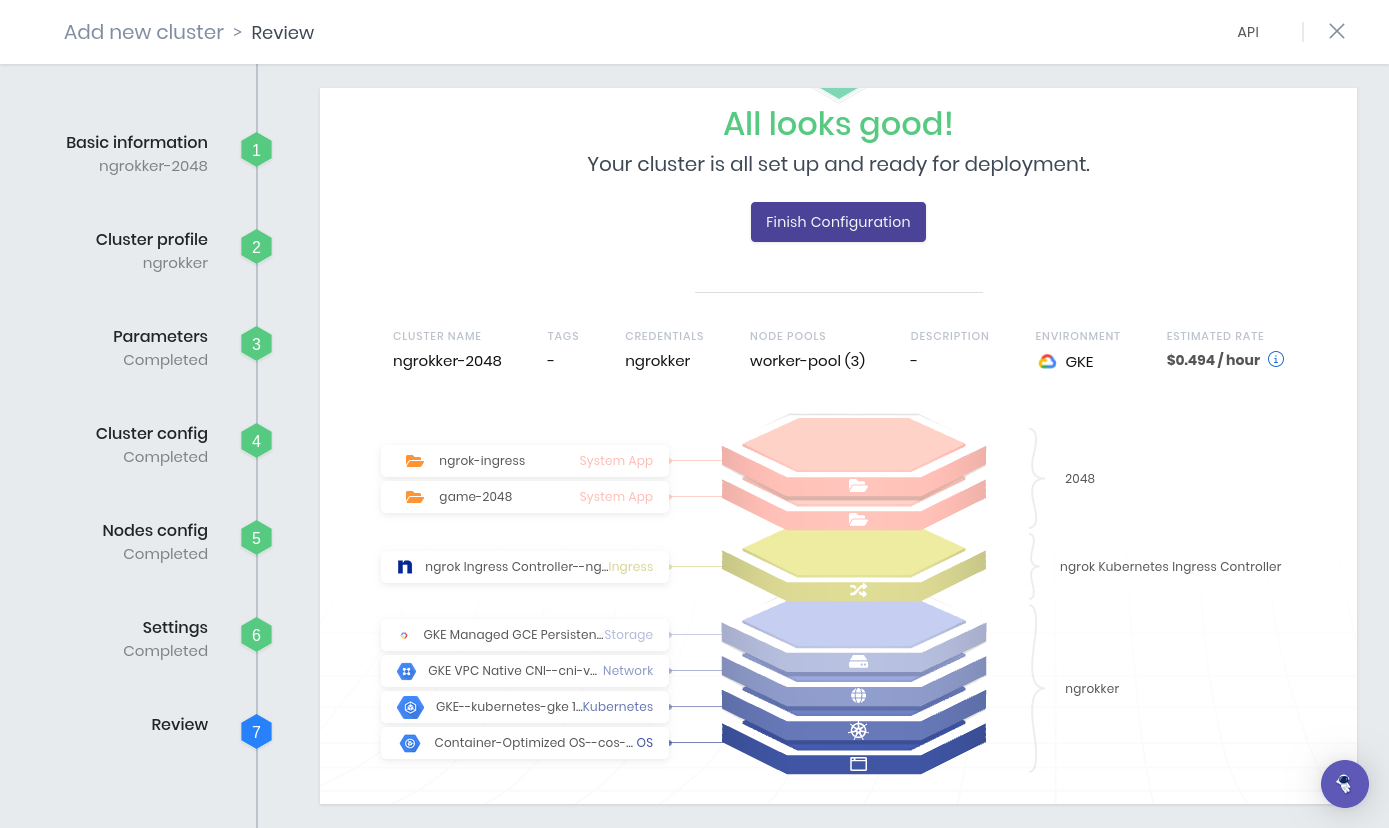Go to Parameters step 3 hexagon
This screenshot has height=828, width=1389.
(x=256, y=344)
